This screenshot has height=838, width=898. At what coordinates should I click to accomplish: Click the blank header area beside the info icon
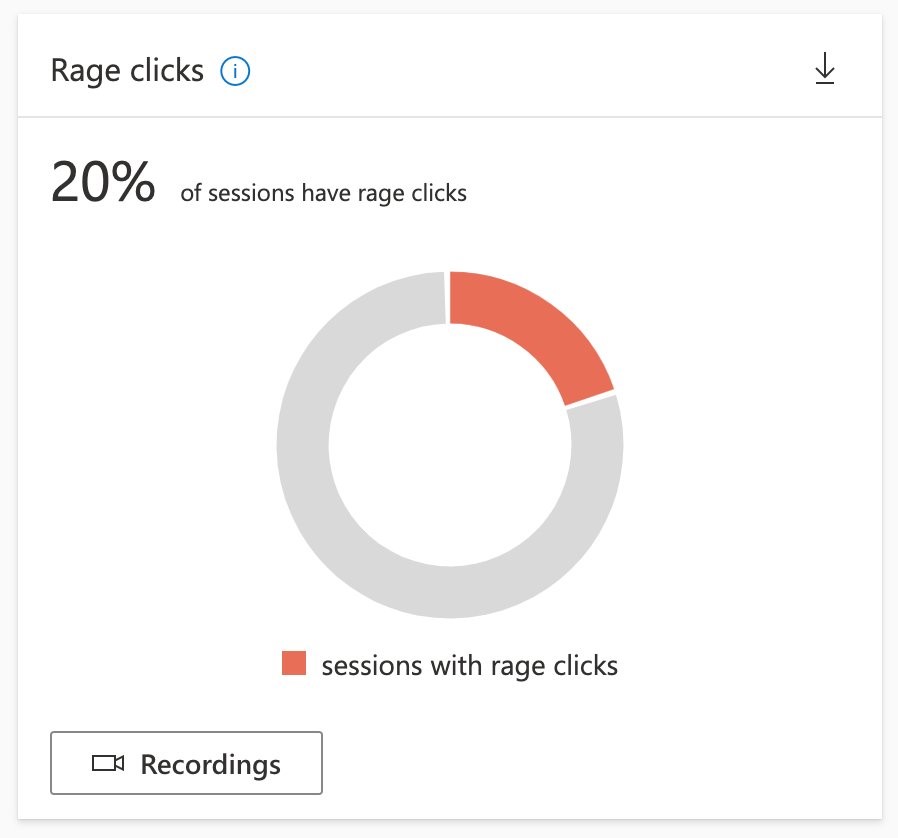515,69
